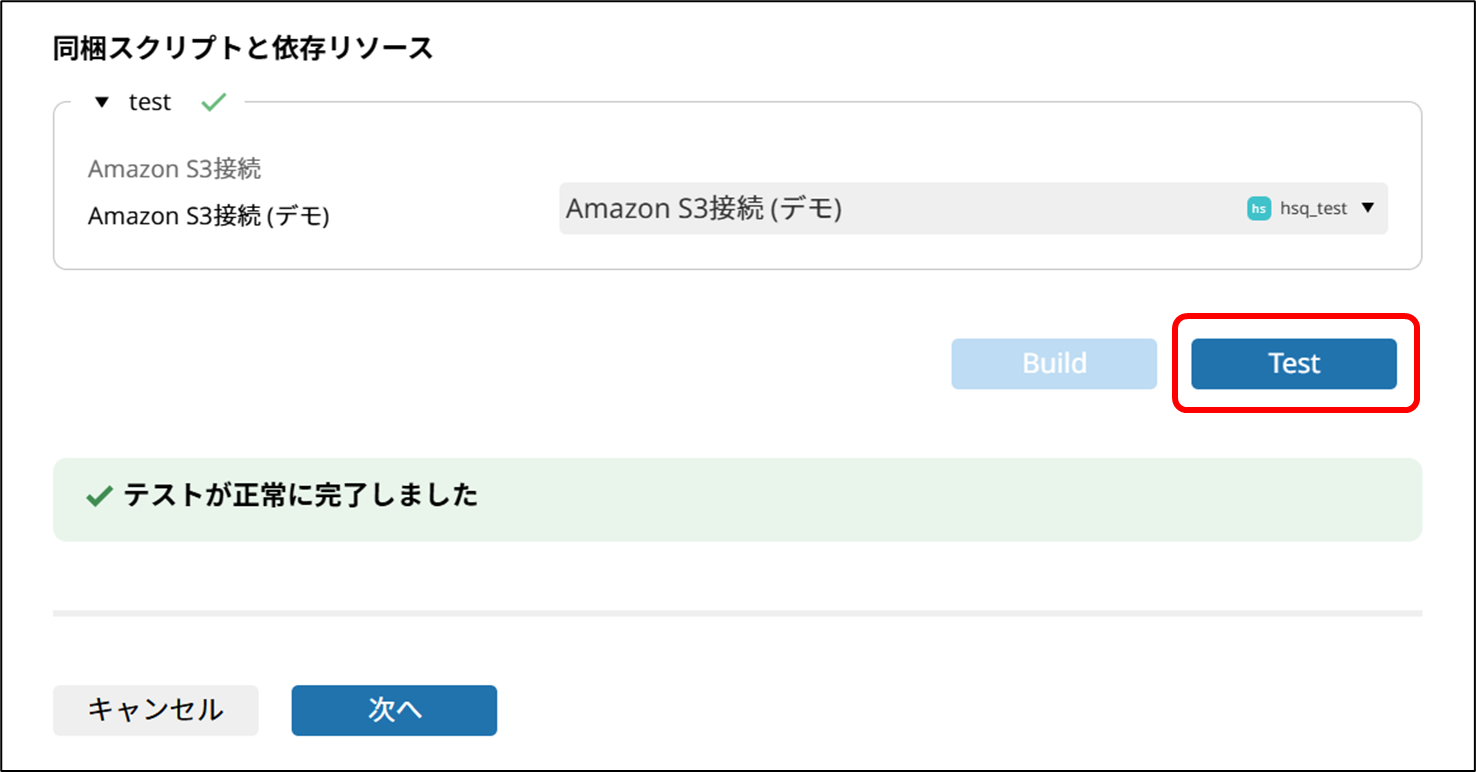
Task: Open the Amazon S3接続 (デモ) combo box
Action: [x=900, y=209]
